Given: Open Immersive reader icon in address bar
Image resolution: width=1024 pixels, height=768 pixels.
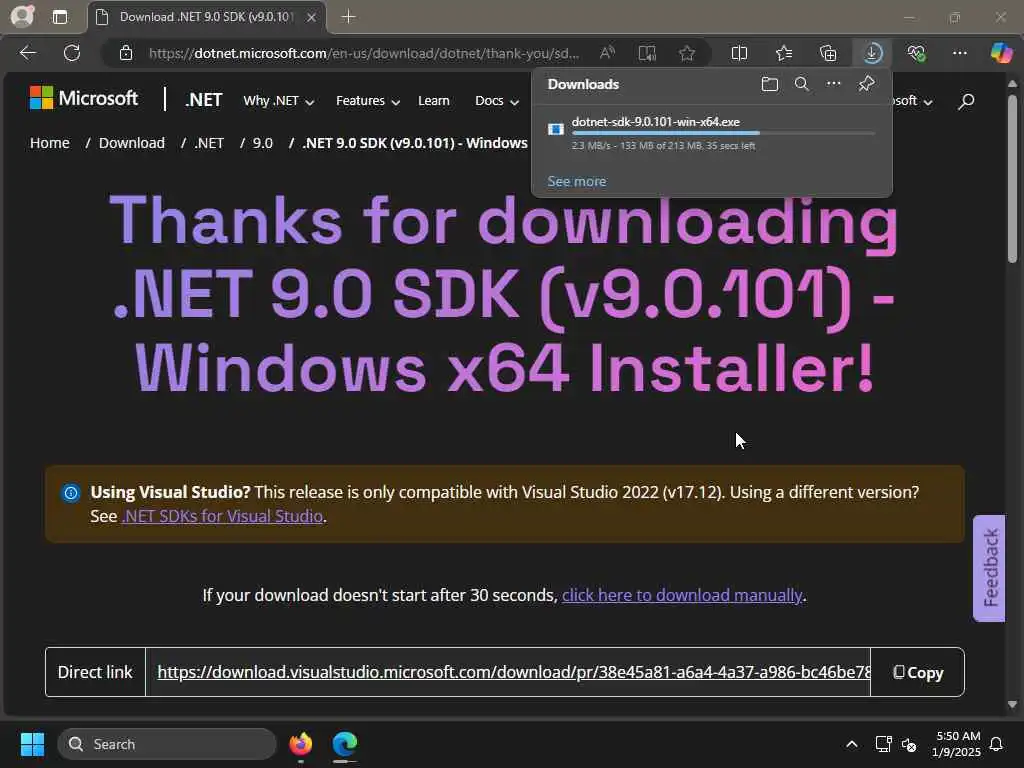Looking at the screenshot, I should tap(647, 53).
